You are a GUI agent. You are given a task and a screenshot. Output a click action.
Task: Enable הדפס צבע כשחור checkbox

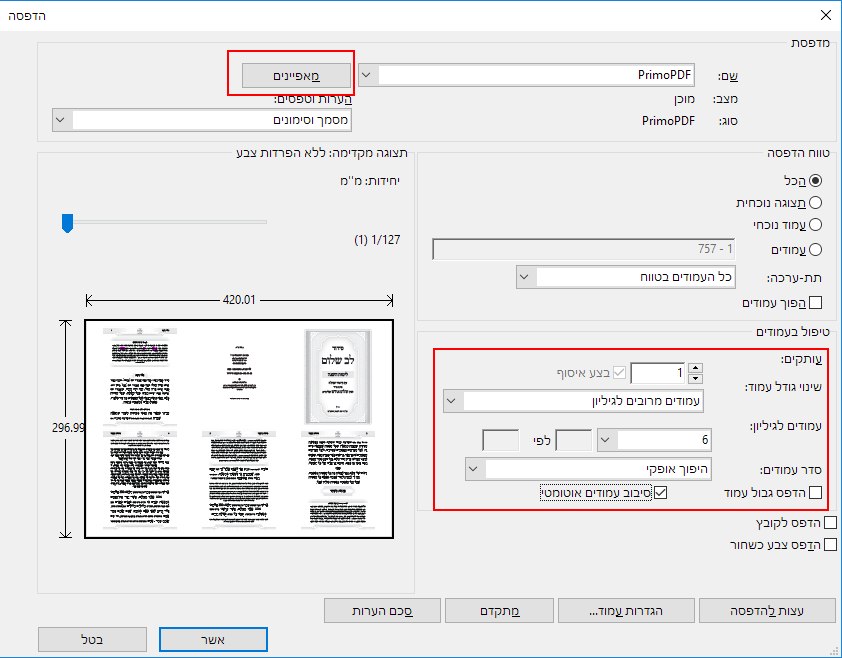830,545
